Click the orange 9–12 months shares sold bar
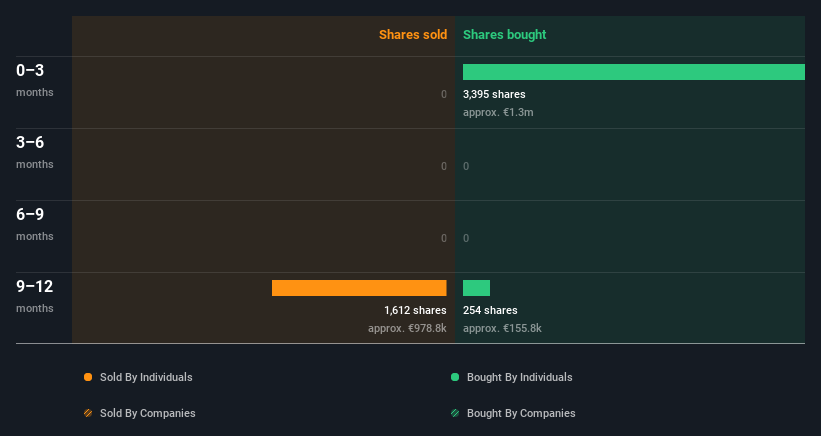This screenshot has width=821, height=436. coord(359,288)
